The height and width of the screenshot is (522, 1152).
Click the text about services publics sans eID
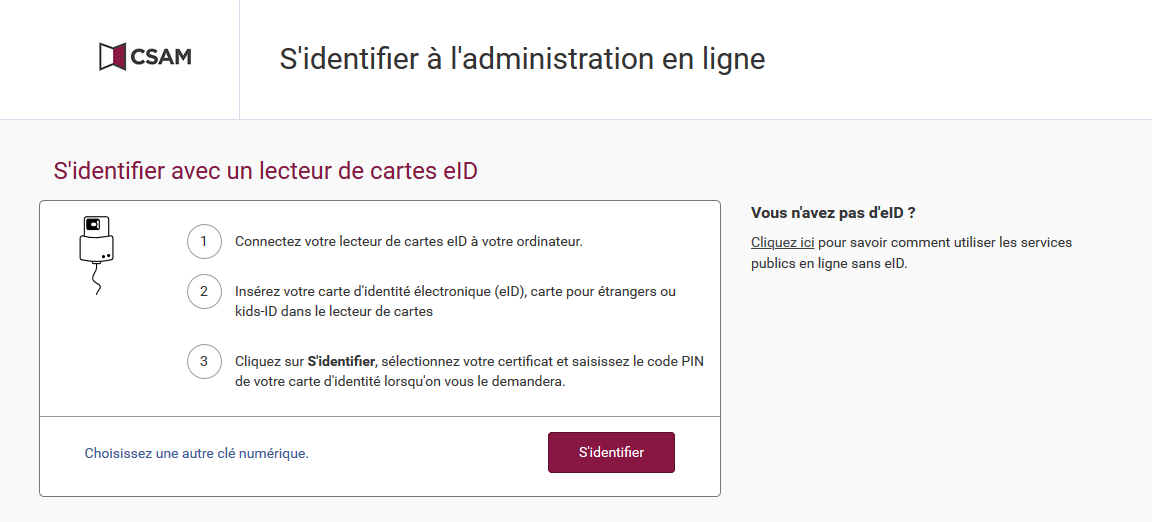(911, 252)
